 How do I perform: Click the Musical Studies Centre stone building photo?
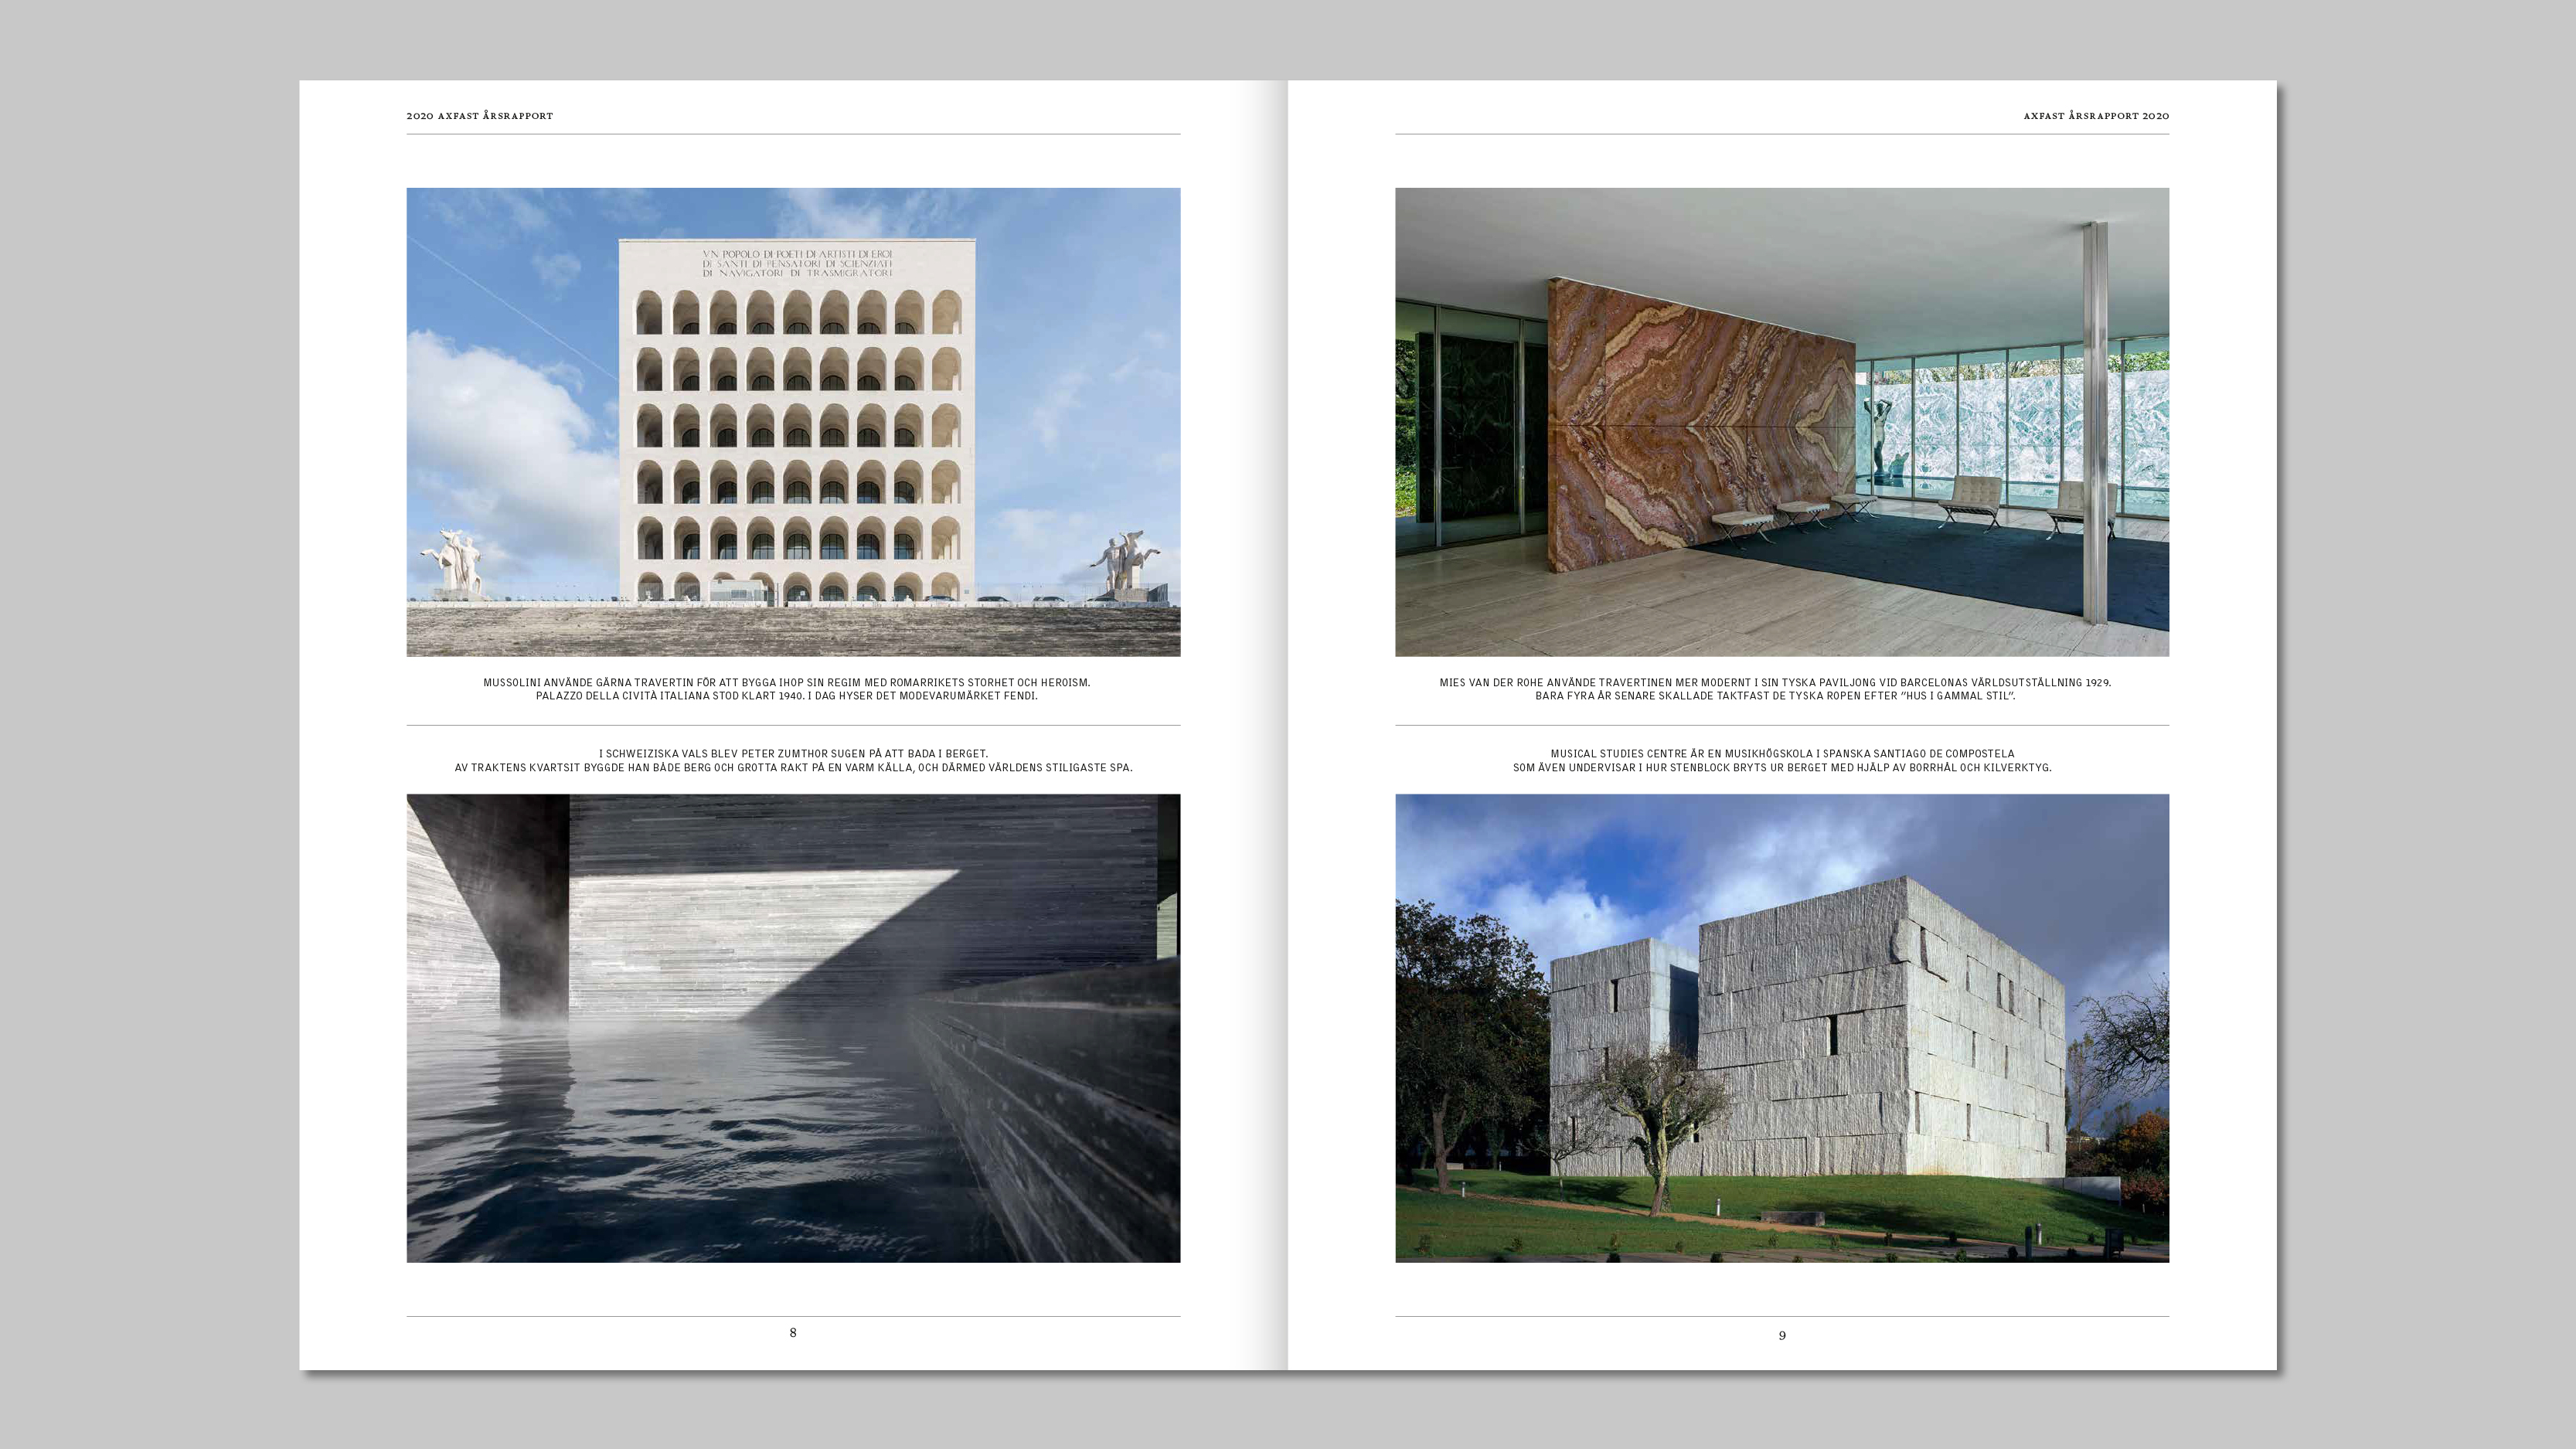pos(1782,1028)
